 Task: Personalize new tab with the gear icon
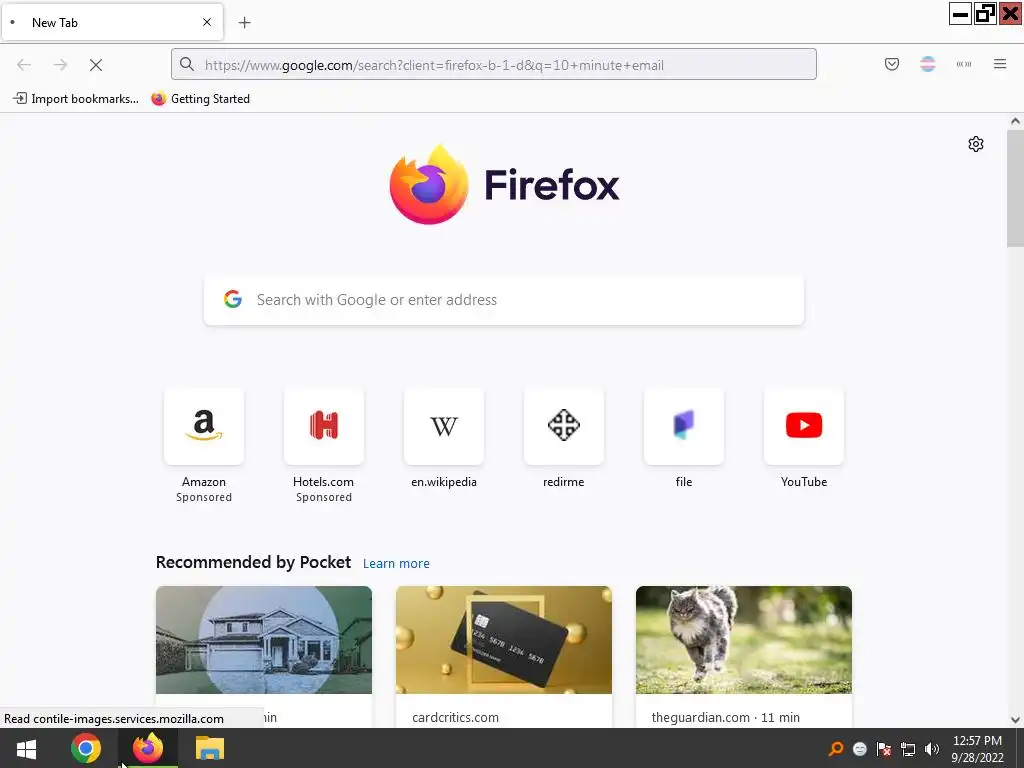click(976, 144)
